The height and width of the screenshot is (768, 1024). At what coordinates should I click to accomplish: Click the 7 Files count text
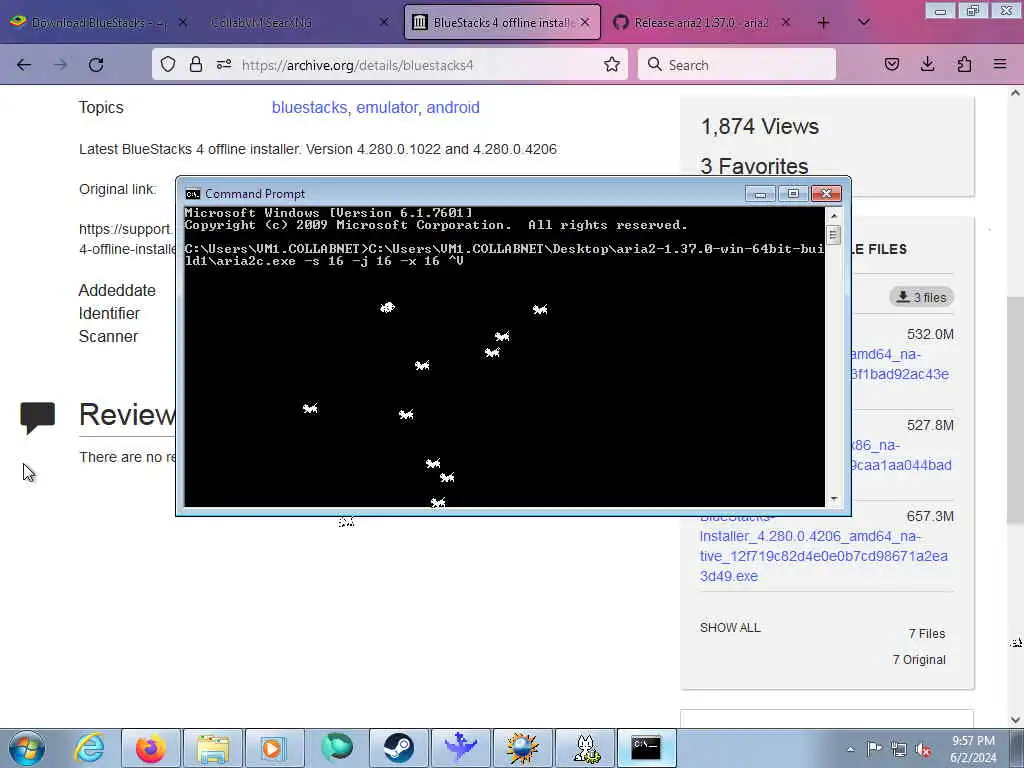pyautogui.click(x=927, y=633)
